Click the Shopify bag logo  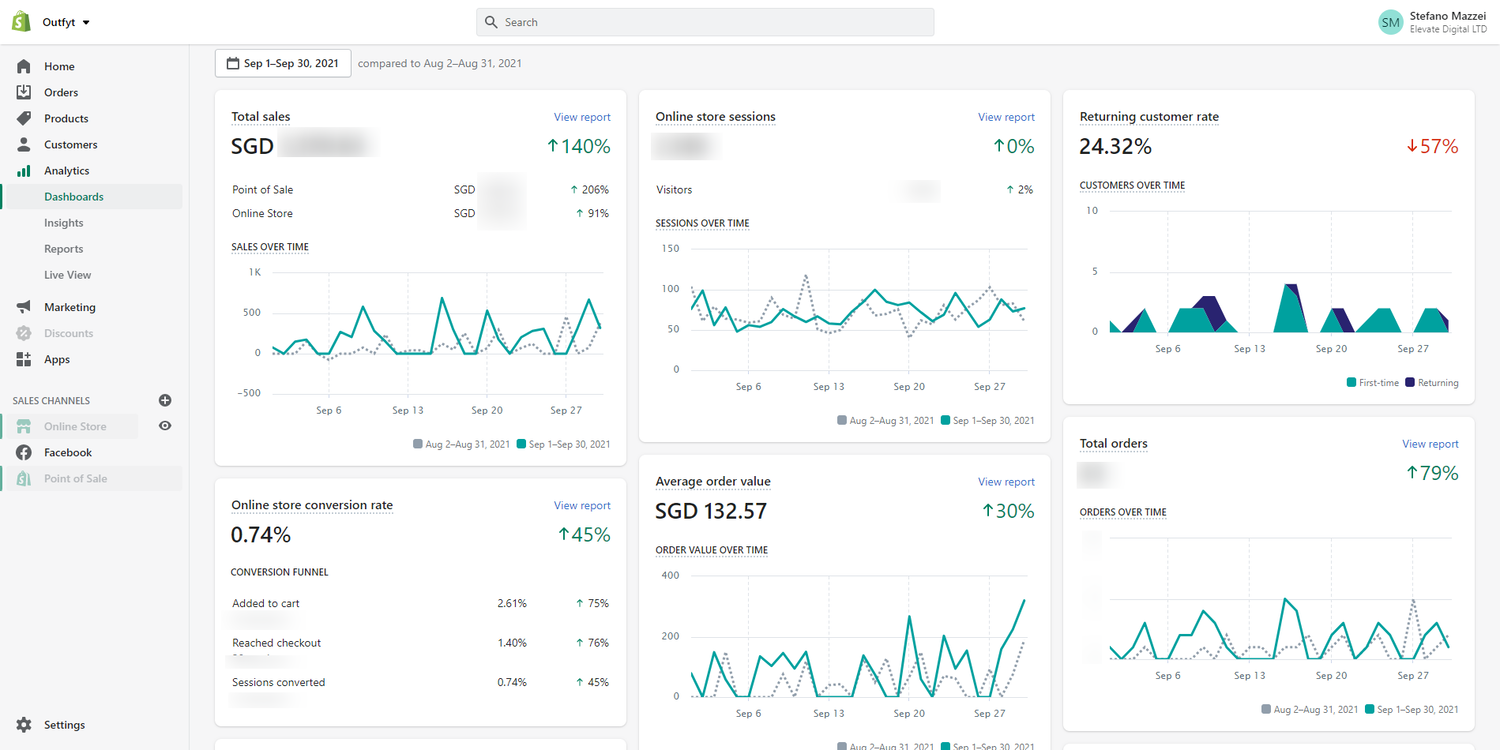[x=22, y=22]
